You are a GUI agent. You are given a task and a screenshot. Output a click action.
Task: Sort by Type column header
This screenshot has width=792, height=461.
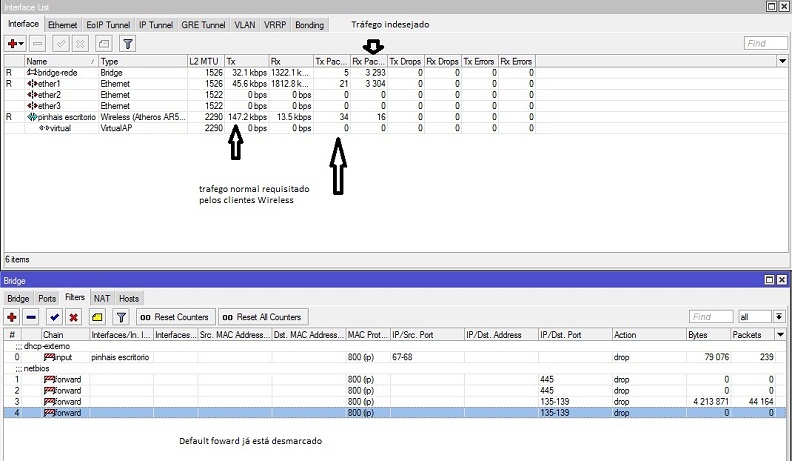coord(142,61)
